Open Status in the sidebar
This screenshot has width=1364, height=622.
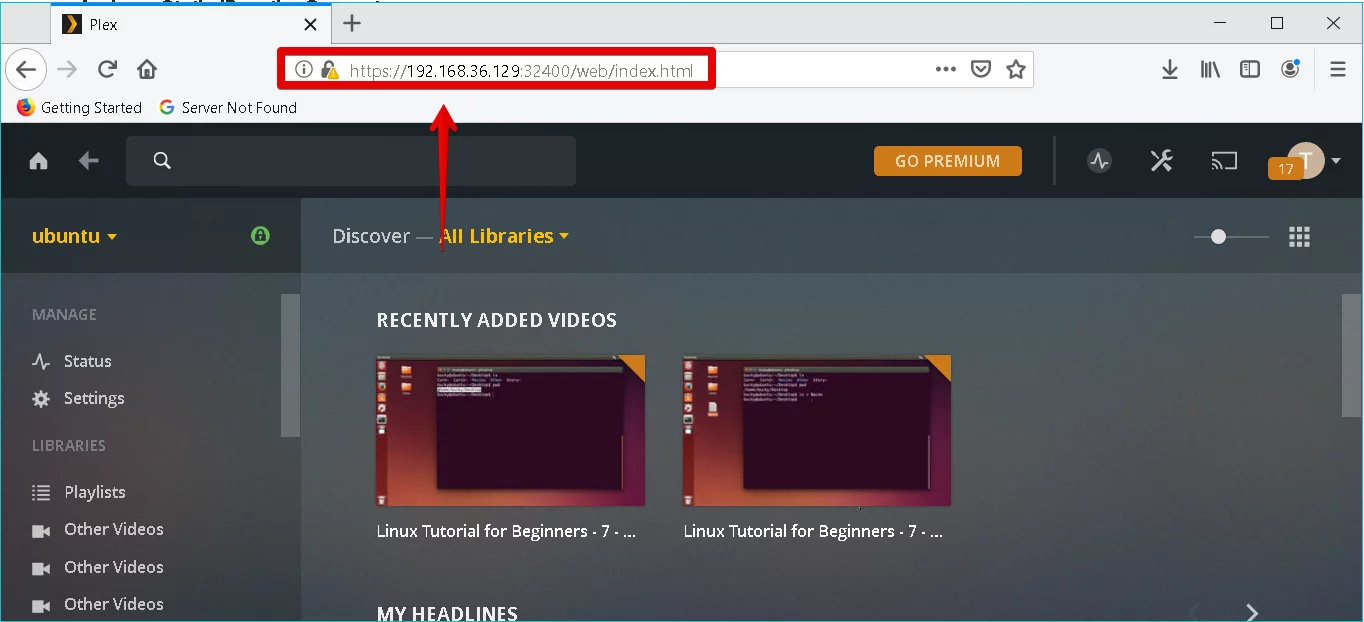(x=72, y=361)
